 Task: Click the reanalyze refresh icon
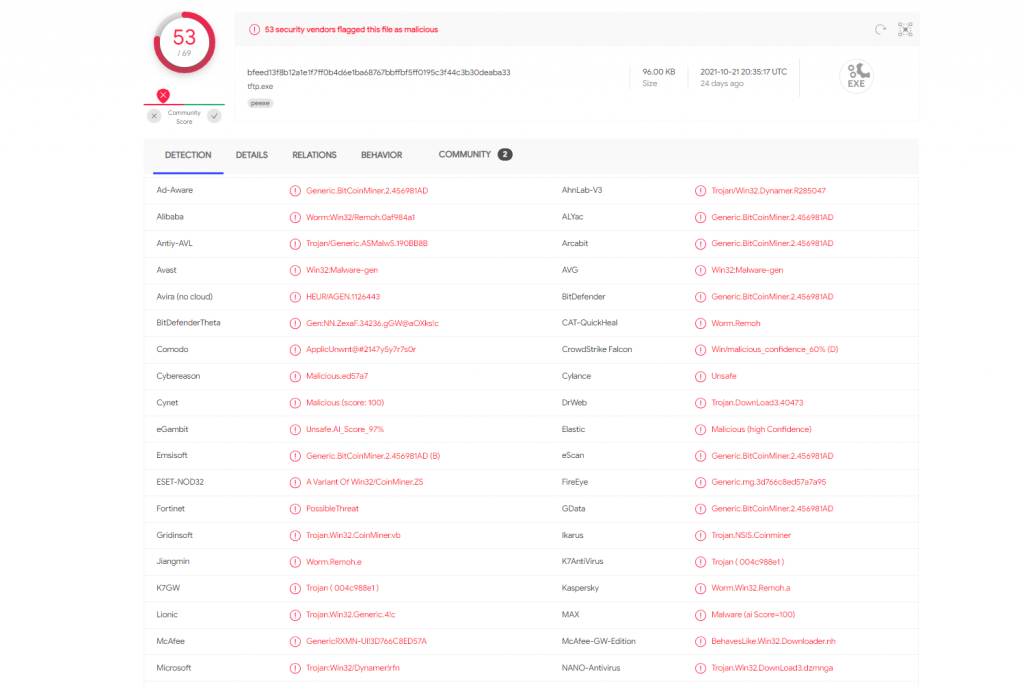[880, 30]
